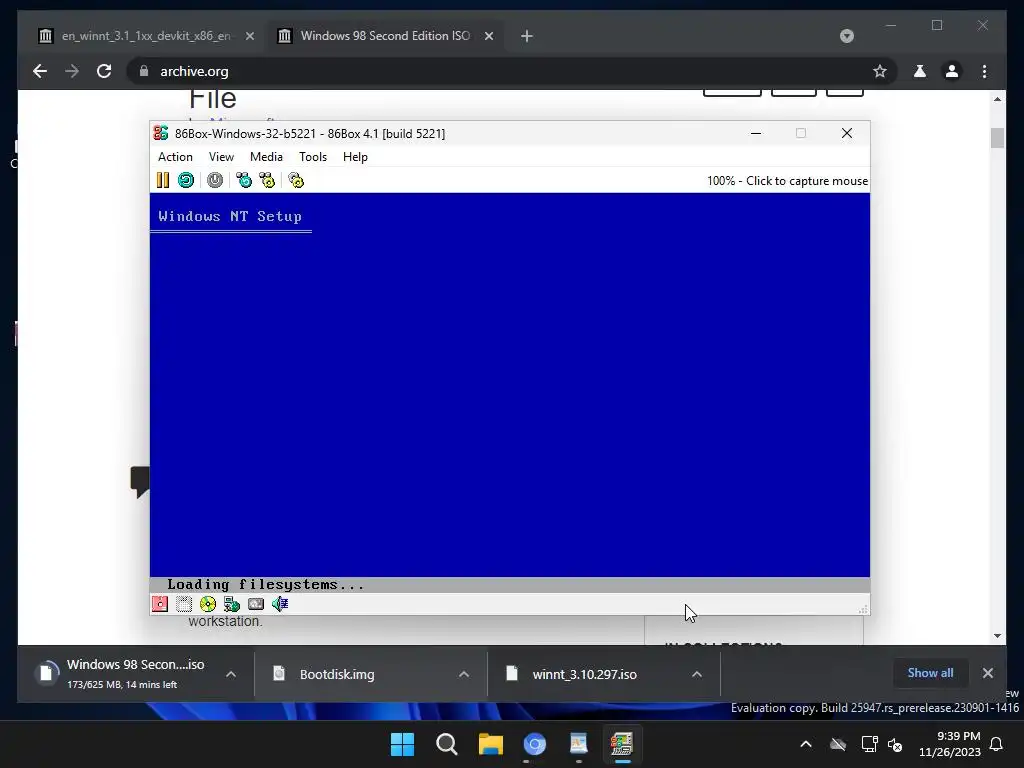Open the tab search dropdown arrow
Viewport: 1024px width, 768px height.
click(x=846, y=36)
